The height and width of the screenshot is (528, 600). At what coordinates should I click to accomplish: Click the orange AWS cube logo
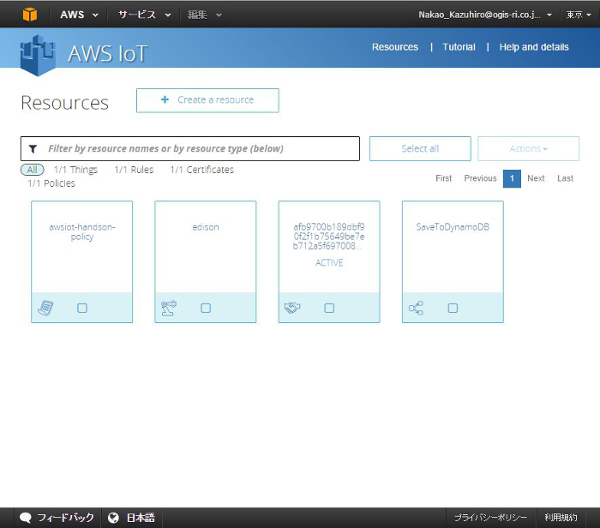point(29,15)
